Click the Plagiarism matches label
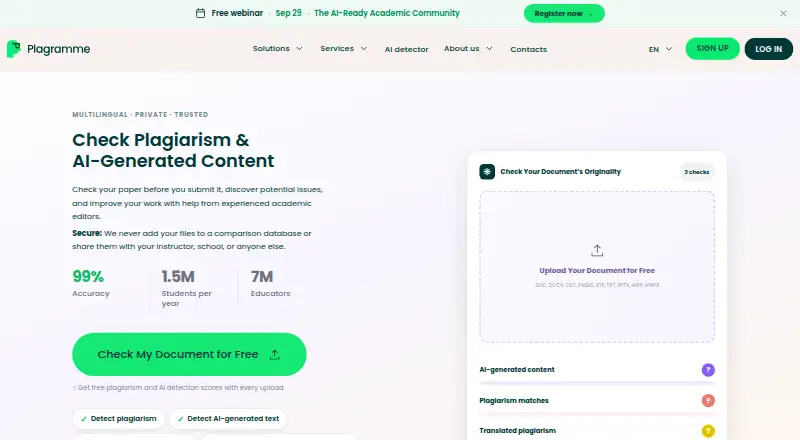Image resolution: width=800 pixels, height=440 pixels. point(514,401)
